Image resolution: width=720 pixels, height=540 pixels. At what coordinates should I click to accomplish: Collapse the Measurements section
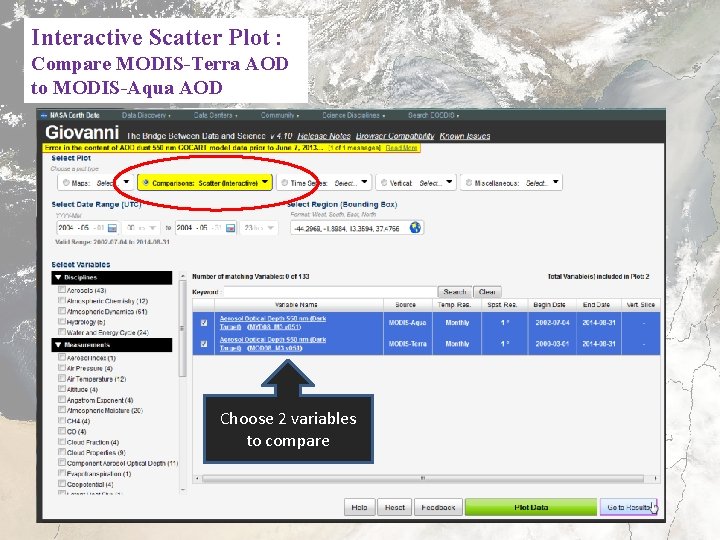point(112,345)
